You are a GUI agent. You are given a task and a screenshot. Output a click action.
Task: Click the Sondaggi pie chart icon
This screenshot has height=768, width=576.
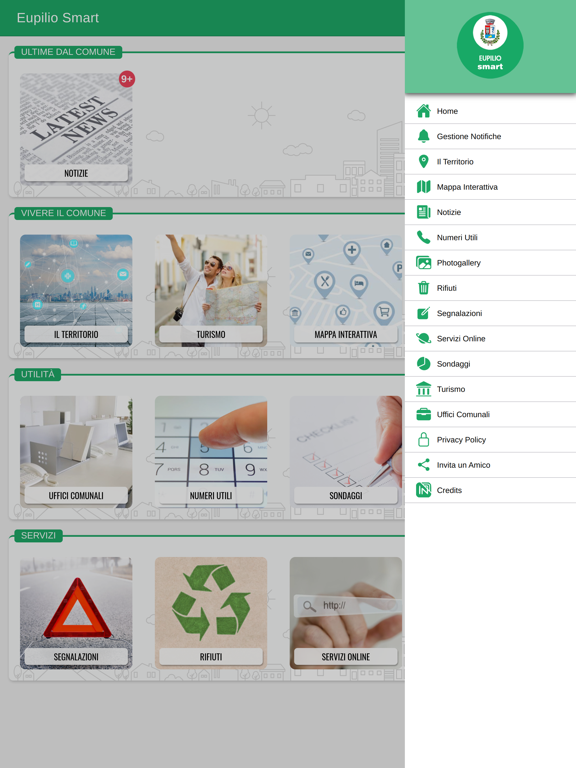(x=423, y=364)
